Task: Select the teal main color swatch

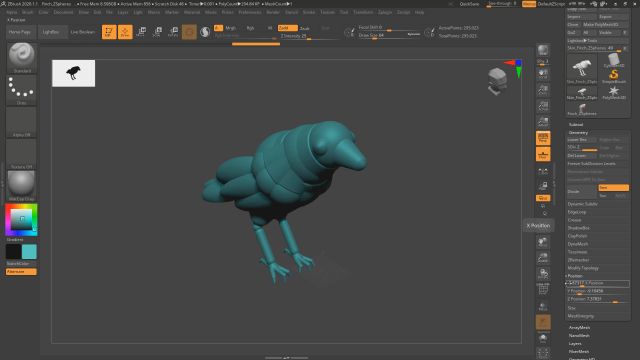Action: click(29, 252)
